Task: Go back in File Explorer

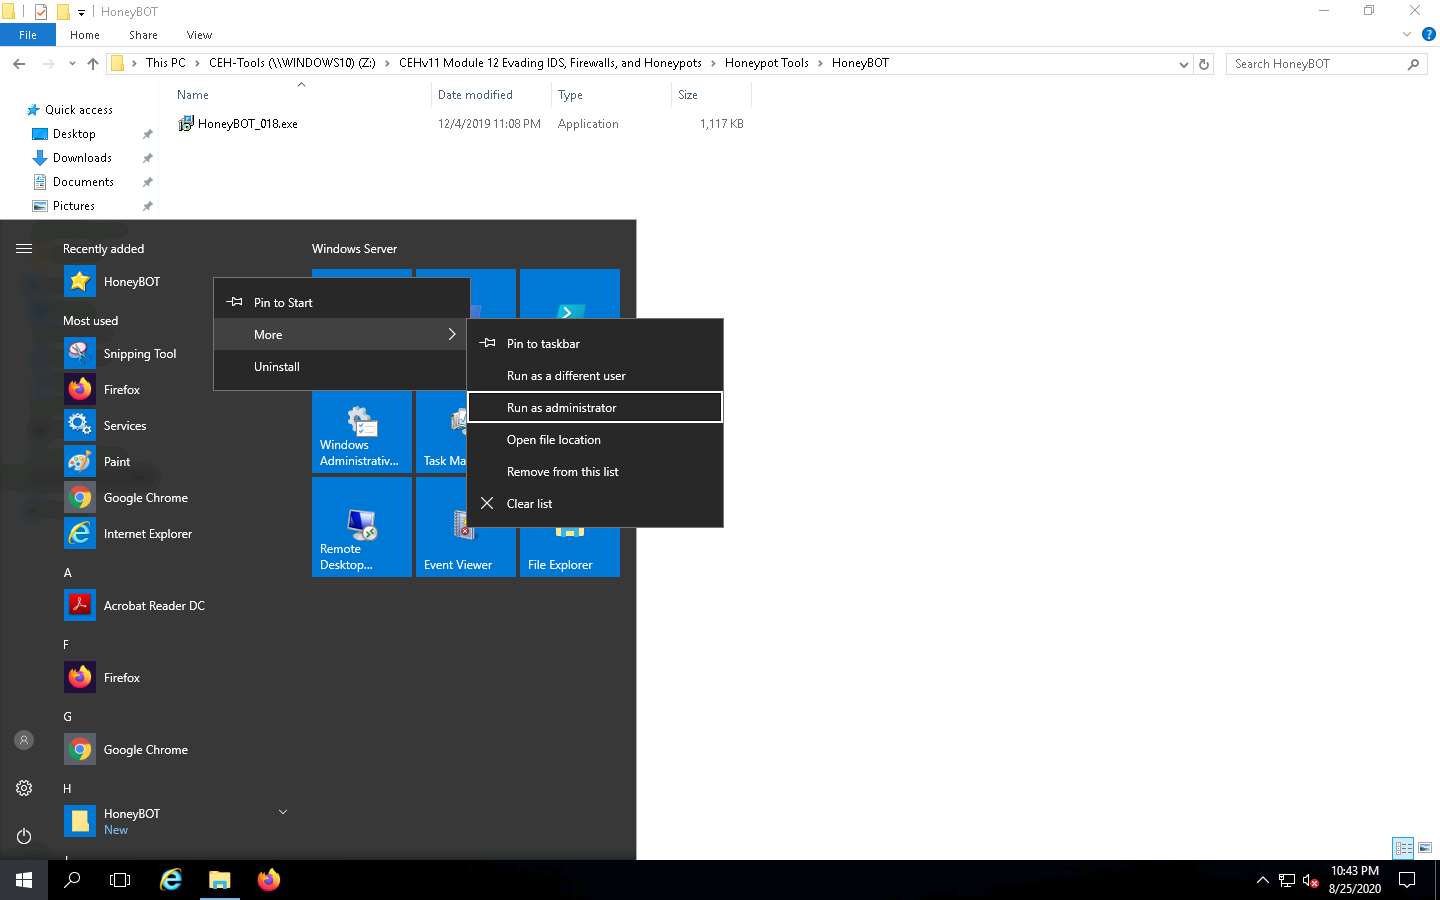Action: coord(19,64)
